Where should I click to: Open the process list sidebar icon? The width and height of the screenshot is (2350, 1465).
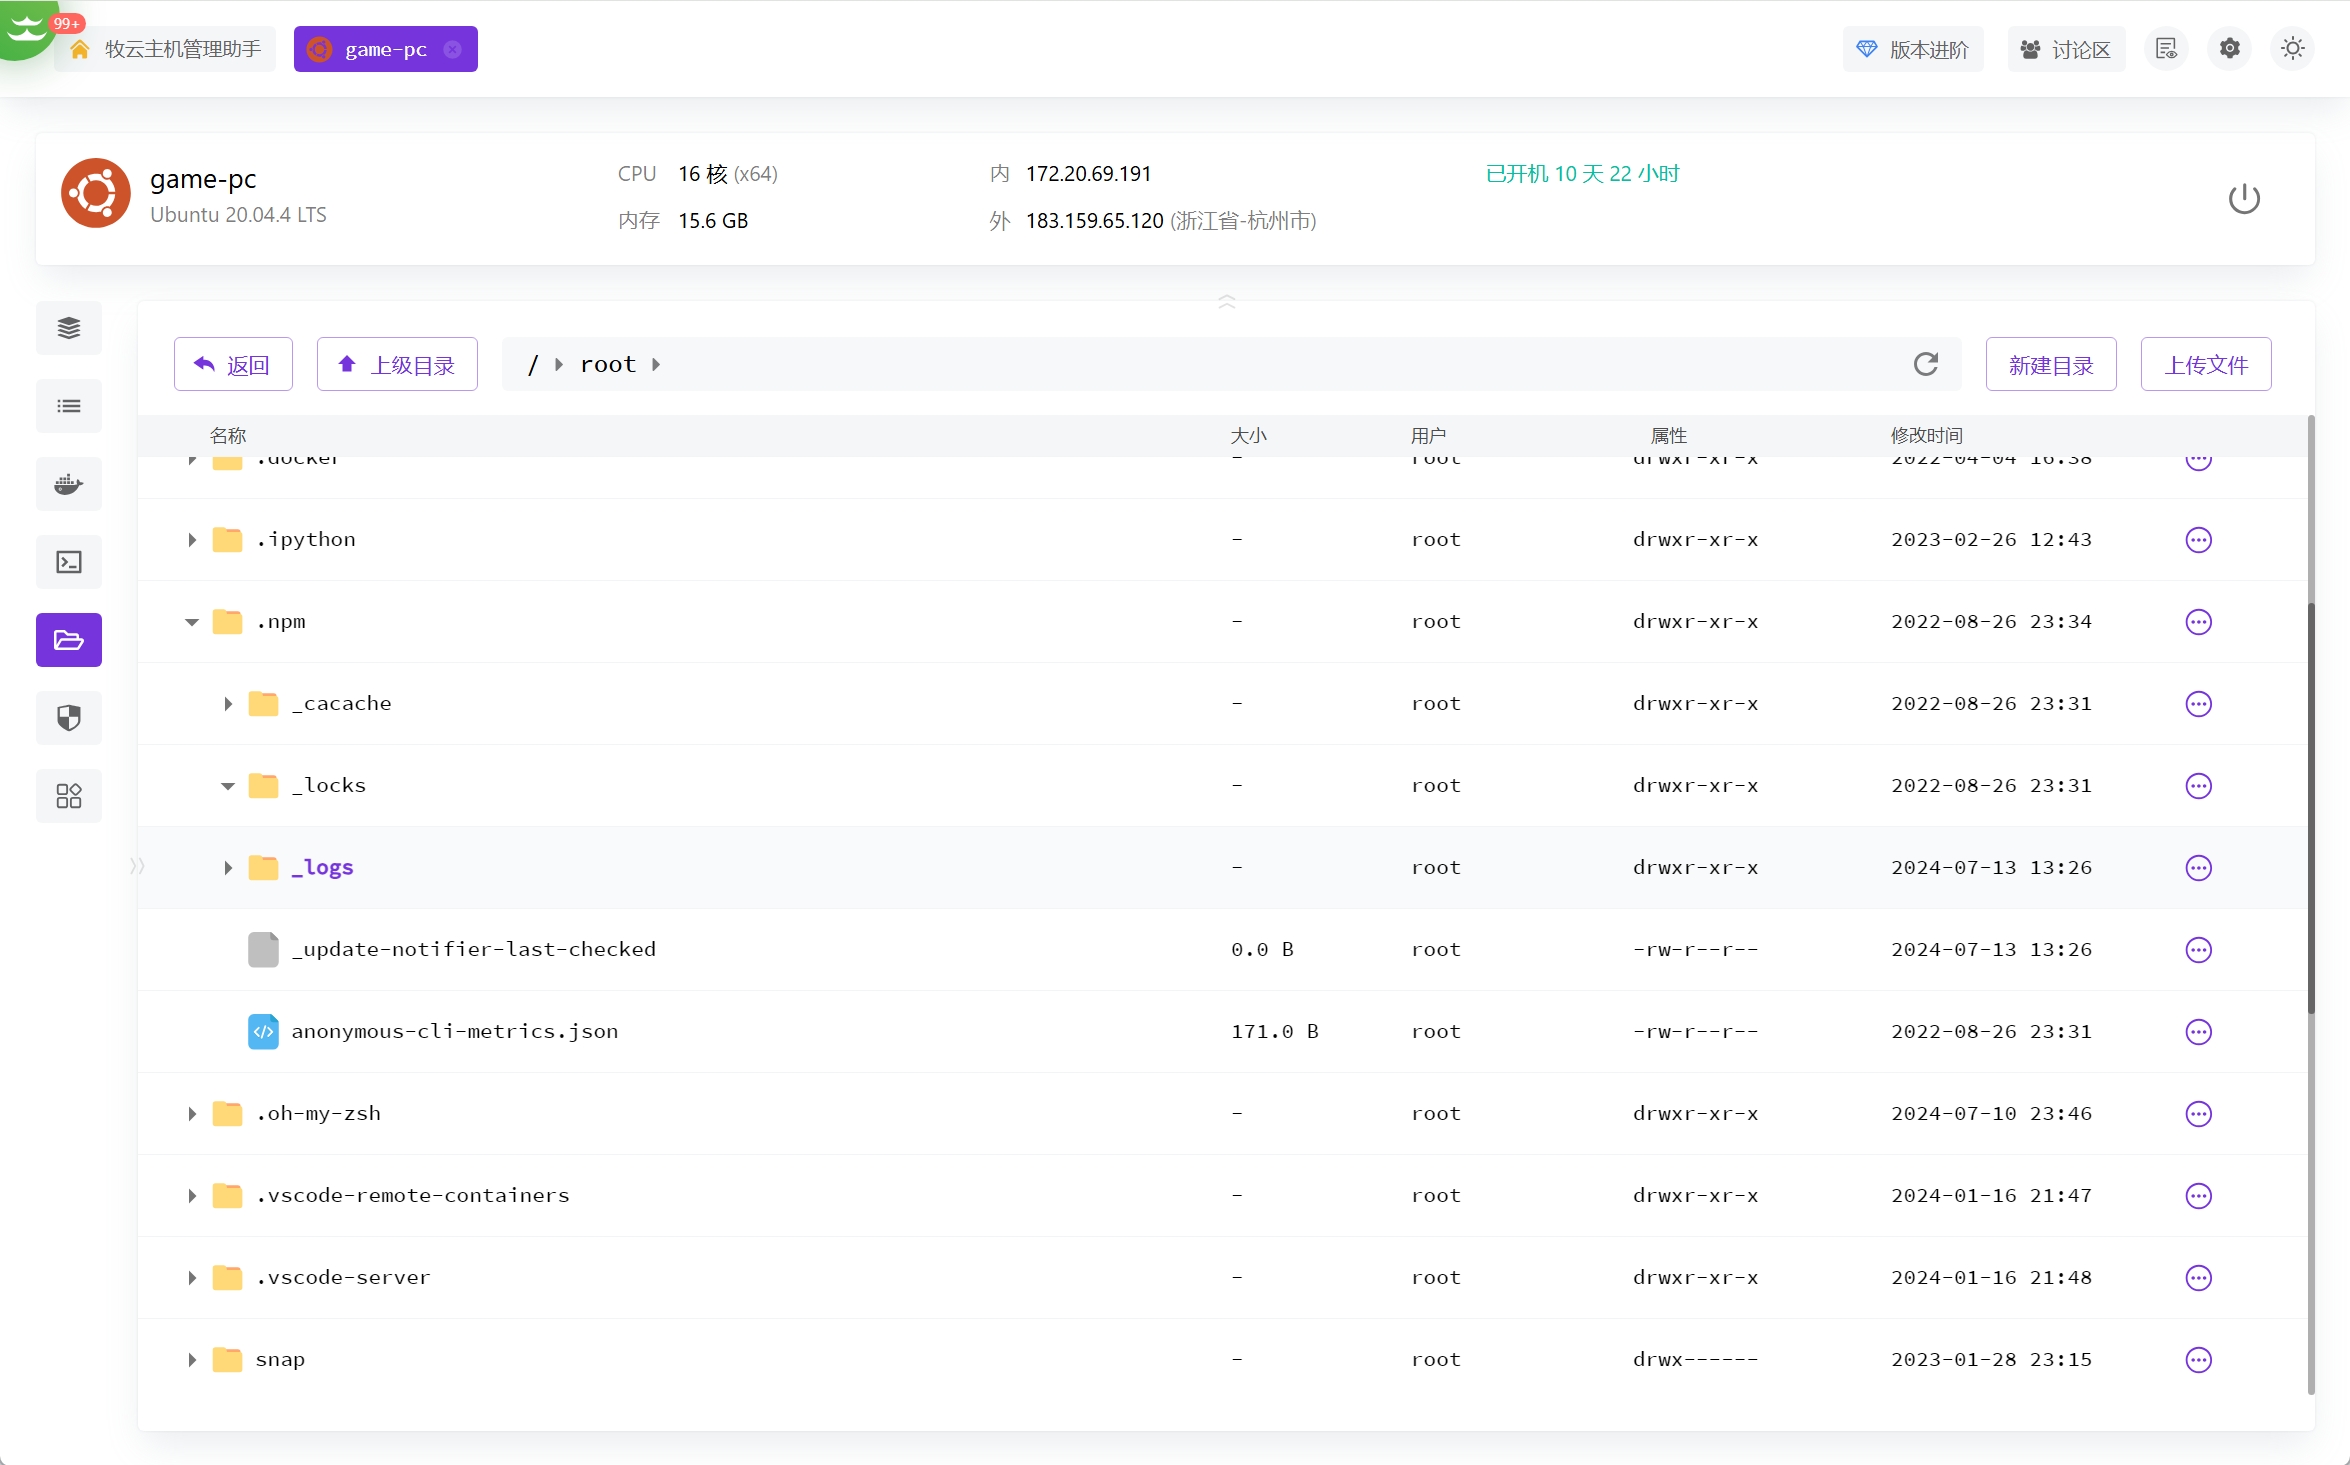coord(69,406)
